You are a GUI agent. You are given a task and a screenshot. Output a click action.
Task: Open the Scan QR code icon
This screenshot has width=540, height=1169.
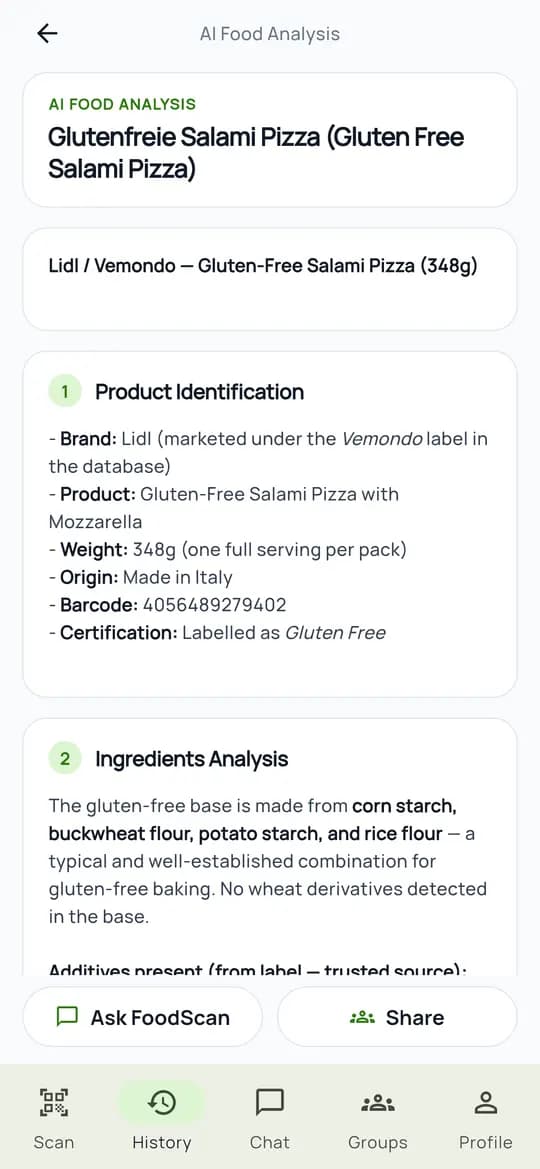click(x=54, y=1102)
